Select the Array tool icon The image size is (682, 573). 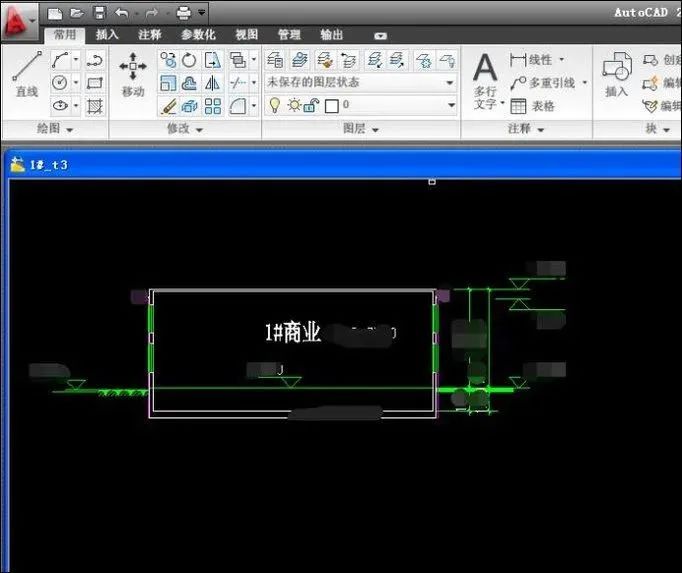coord(213,106)
